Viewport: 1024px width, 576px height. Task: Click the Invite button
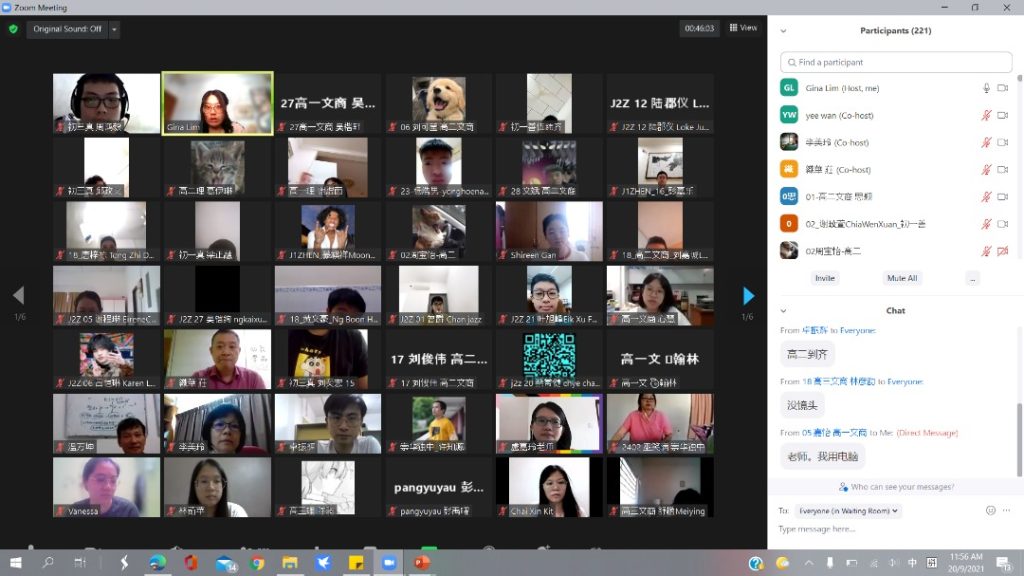(x=824, y=278)
